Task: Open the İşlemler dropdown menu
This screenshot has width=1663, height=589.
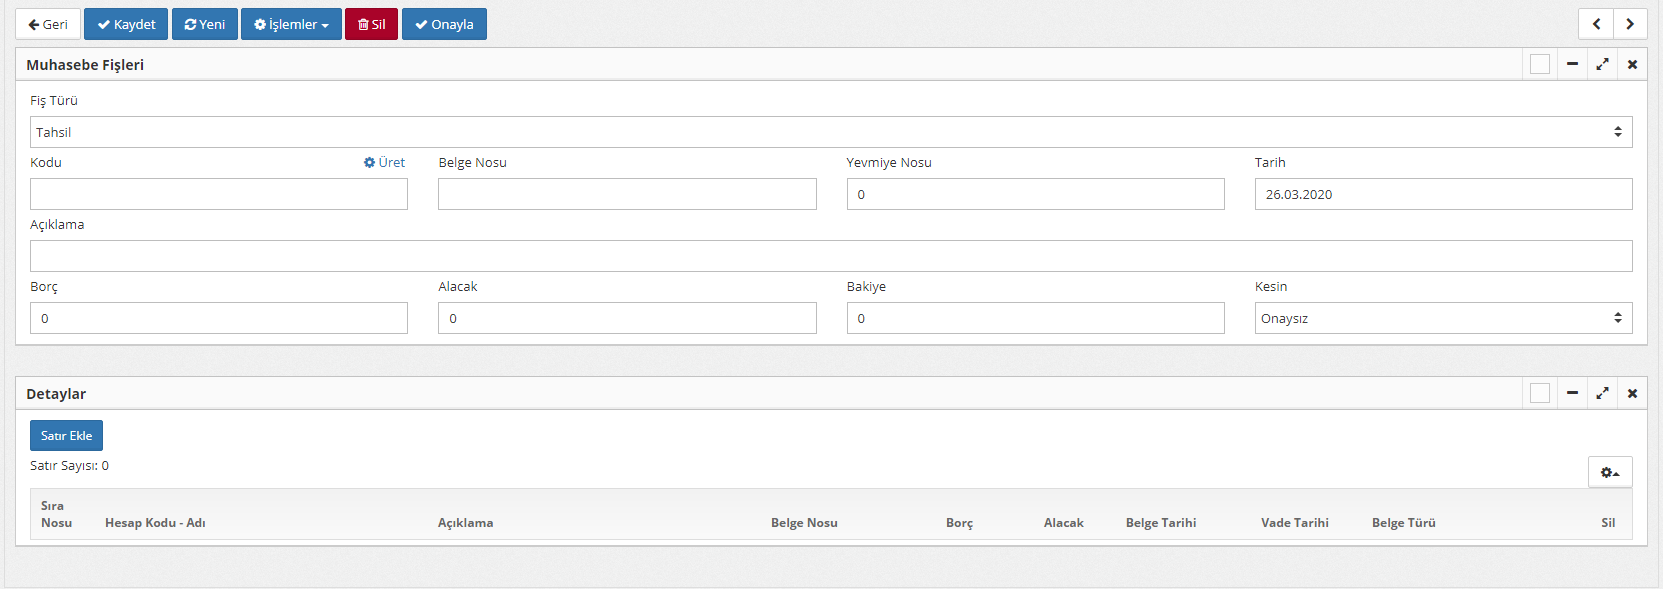Action: [291, 24]
